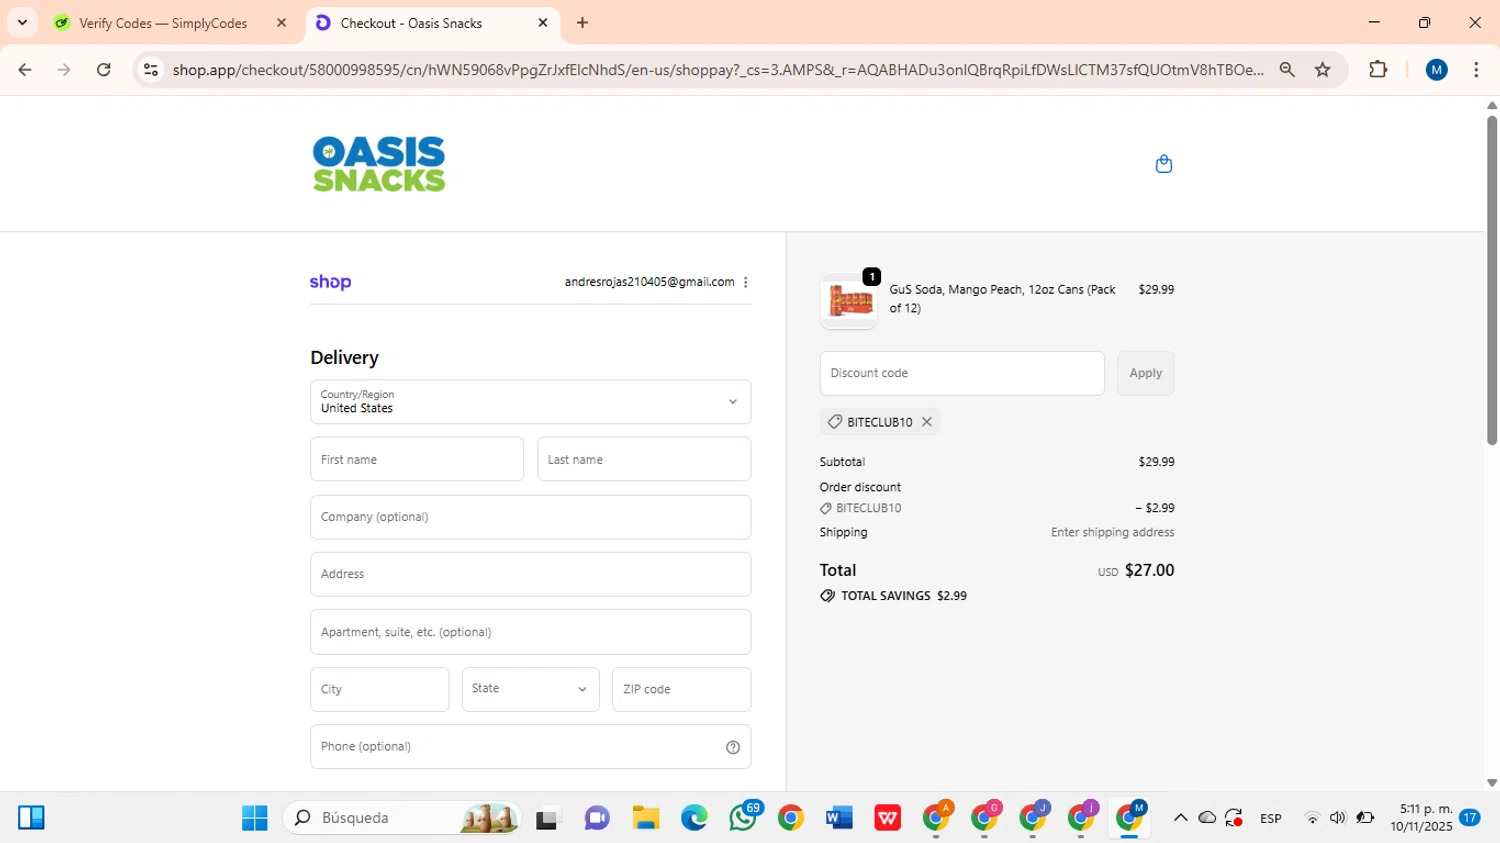1500x843 pixels.
Task: Click the Apartment, suite, etc. field
Action: click(530, 632)
